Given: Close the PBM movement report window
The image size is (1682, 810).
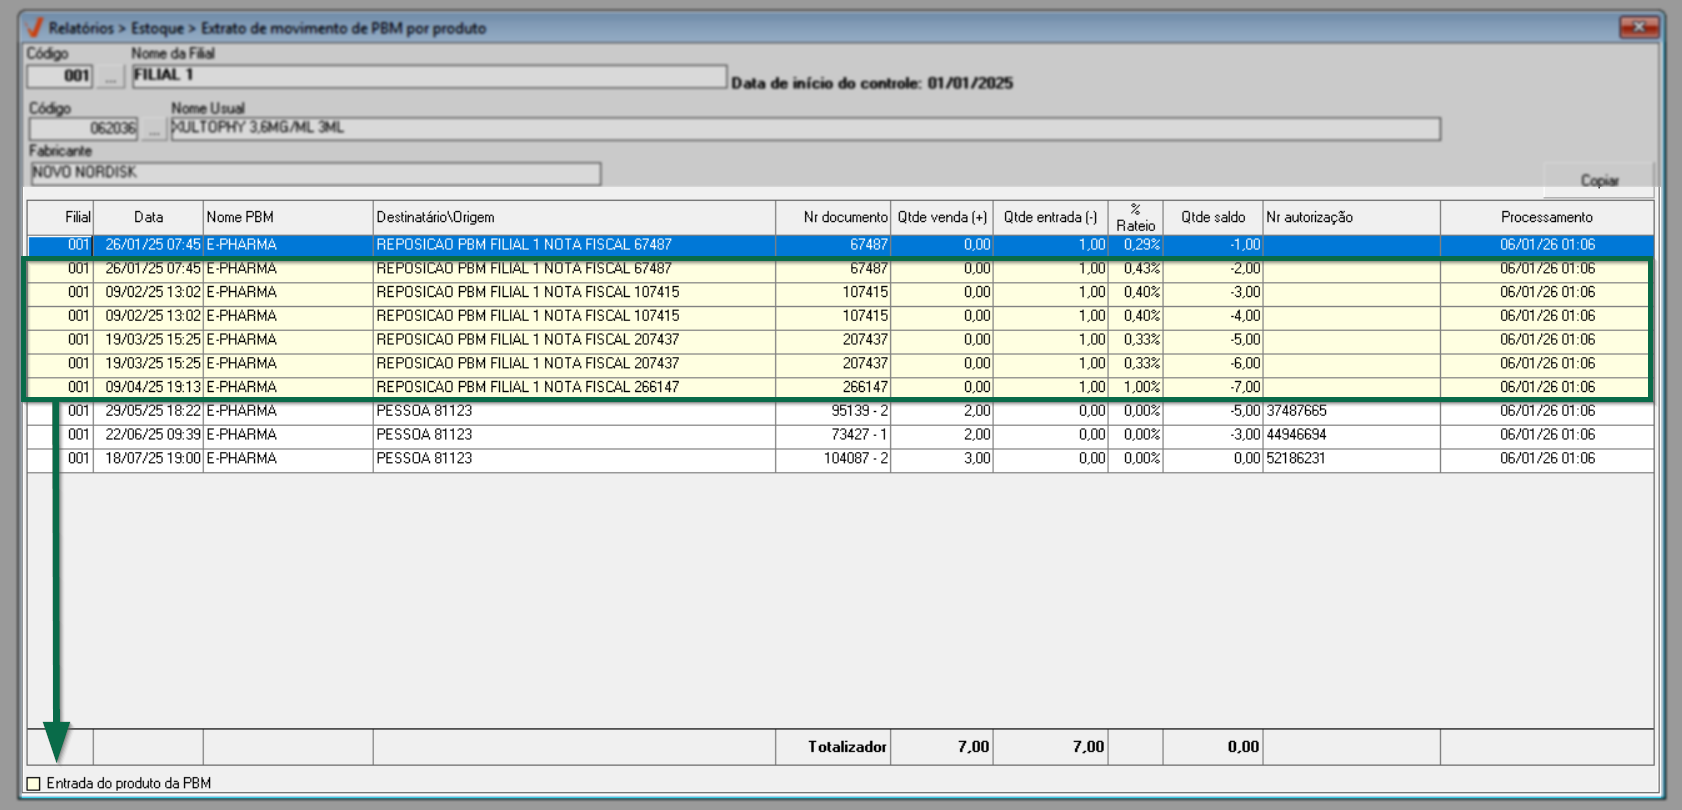Looking at the screenshot, I should click(x=1638, y=27).
